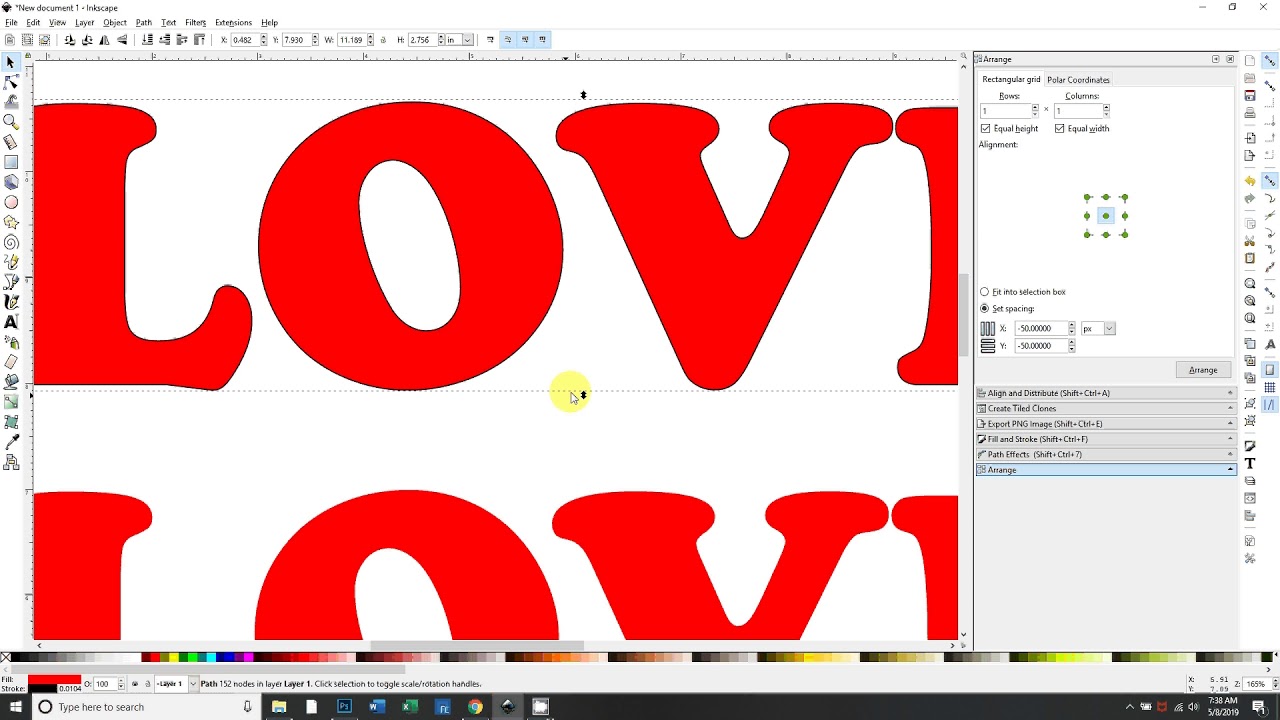This screenshot has height=720, width=1280.
Task: Expand Fill and Stroke panel
Action: 1106,439
